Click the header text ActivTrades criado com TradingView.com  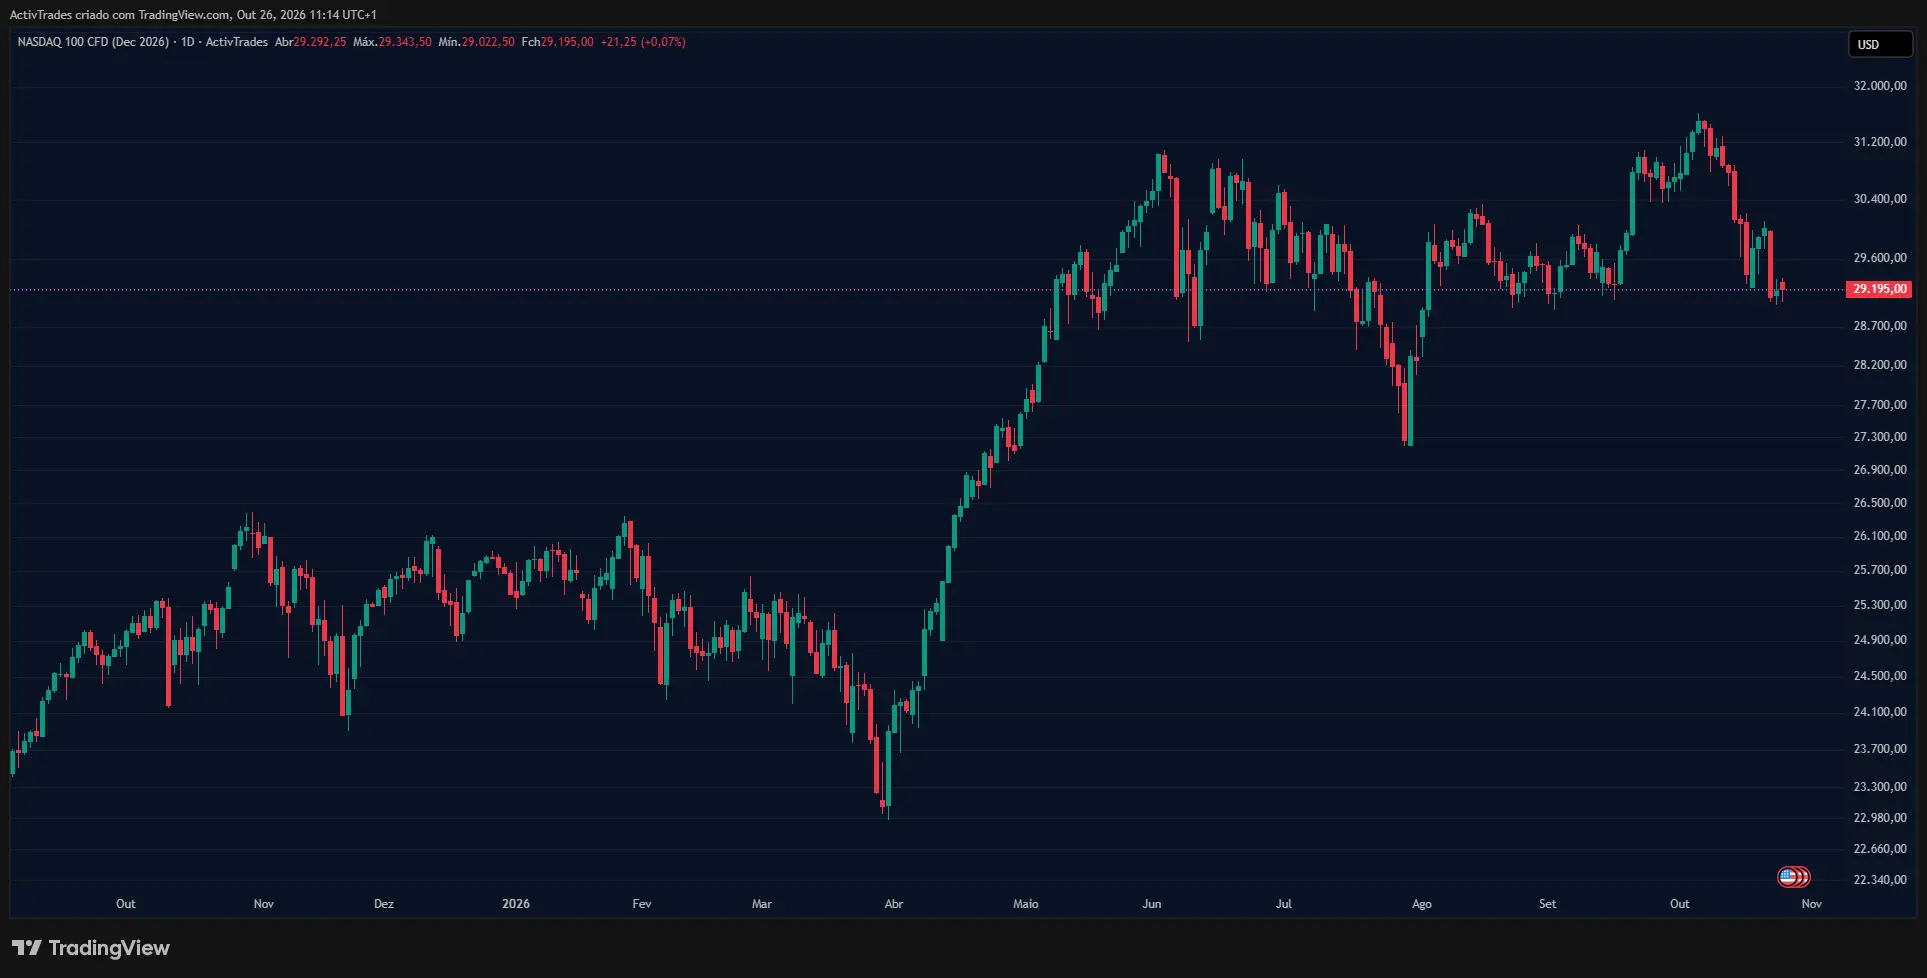[119, 15]
